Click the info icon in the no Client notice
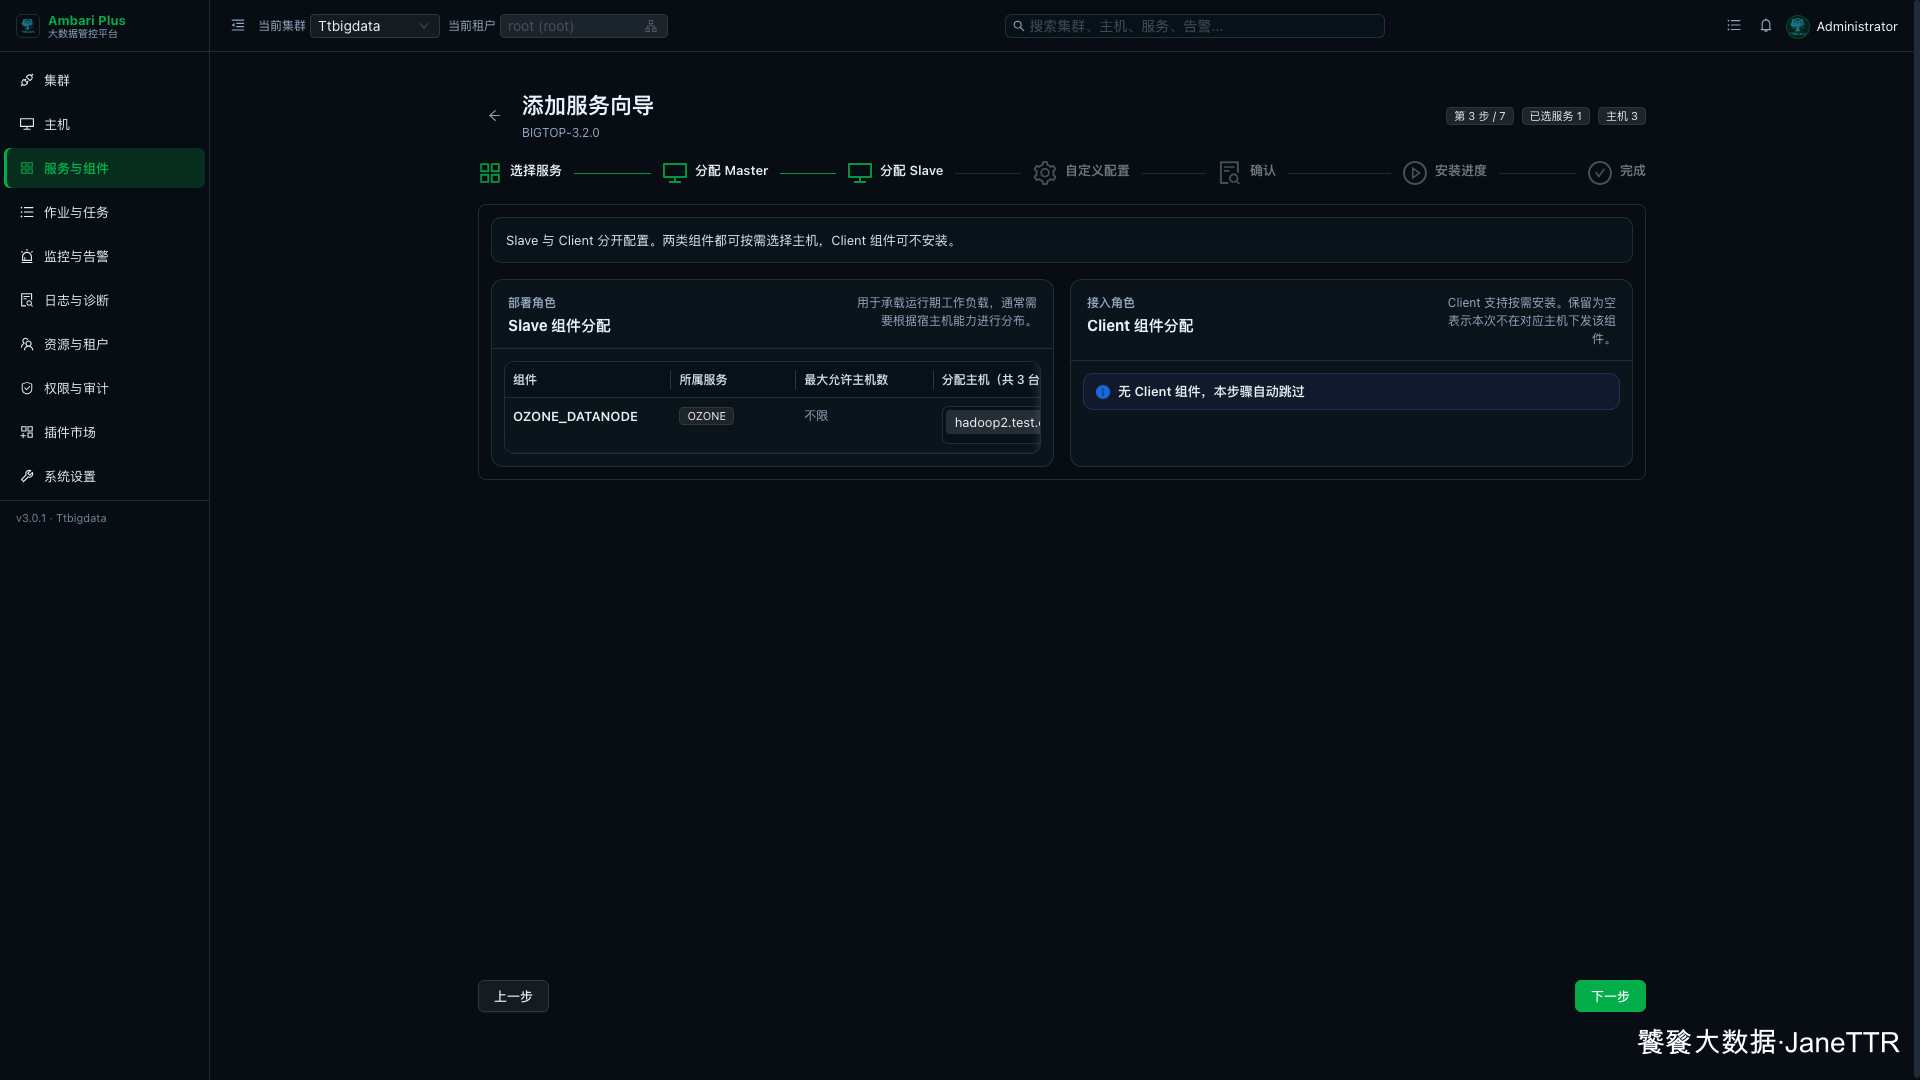Screen dimensions: 1920x1080 pos(1103,392)
